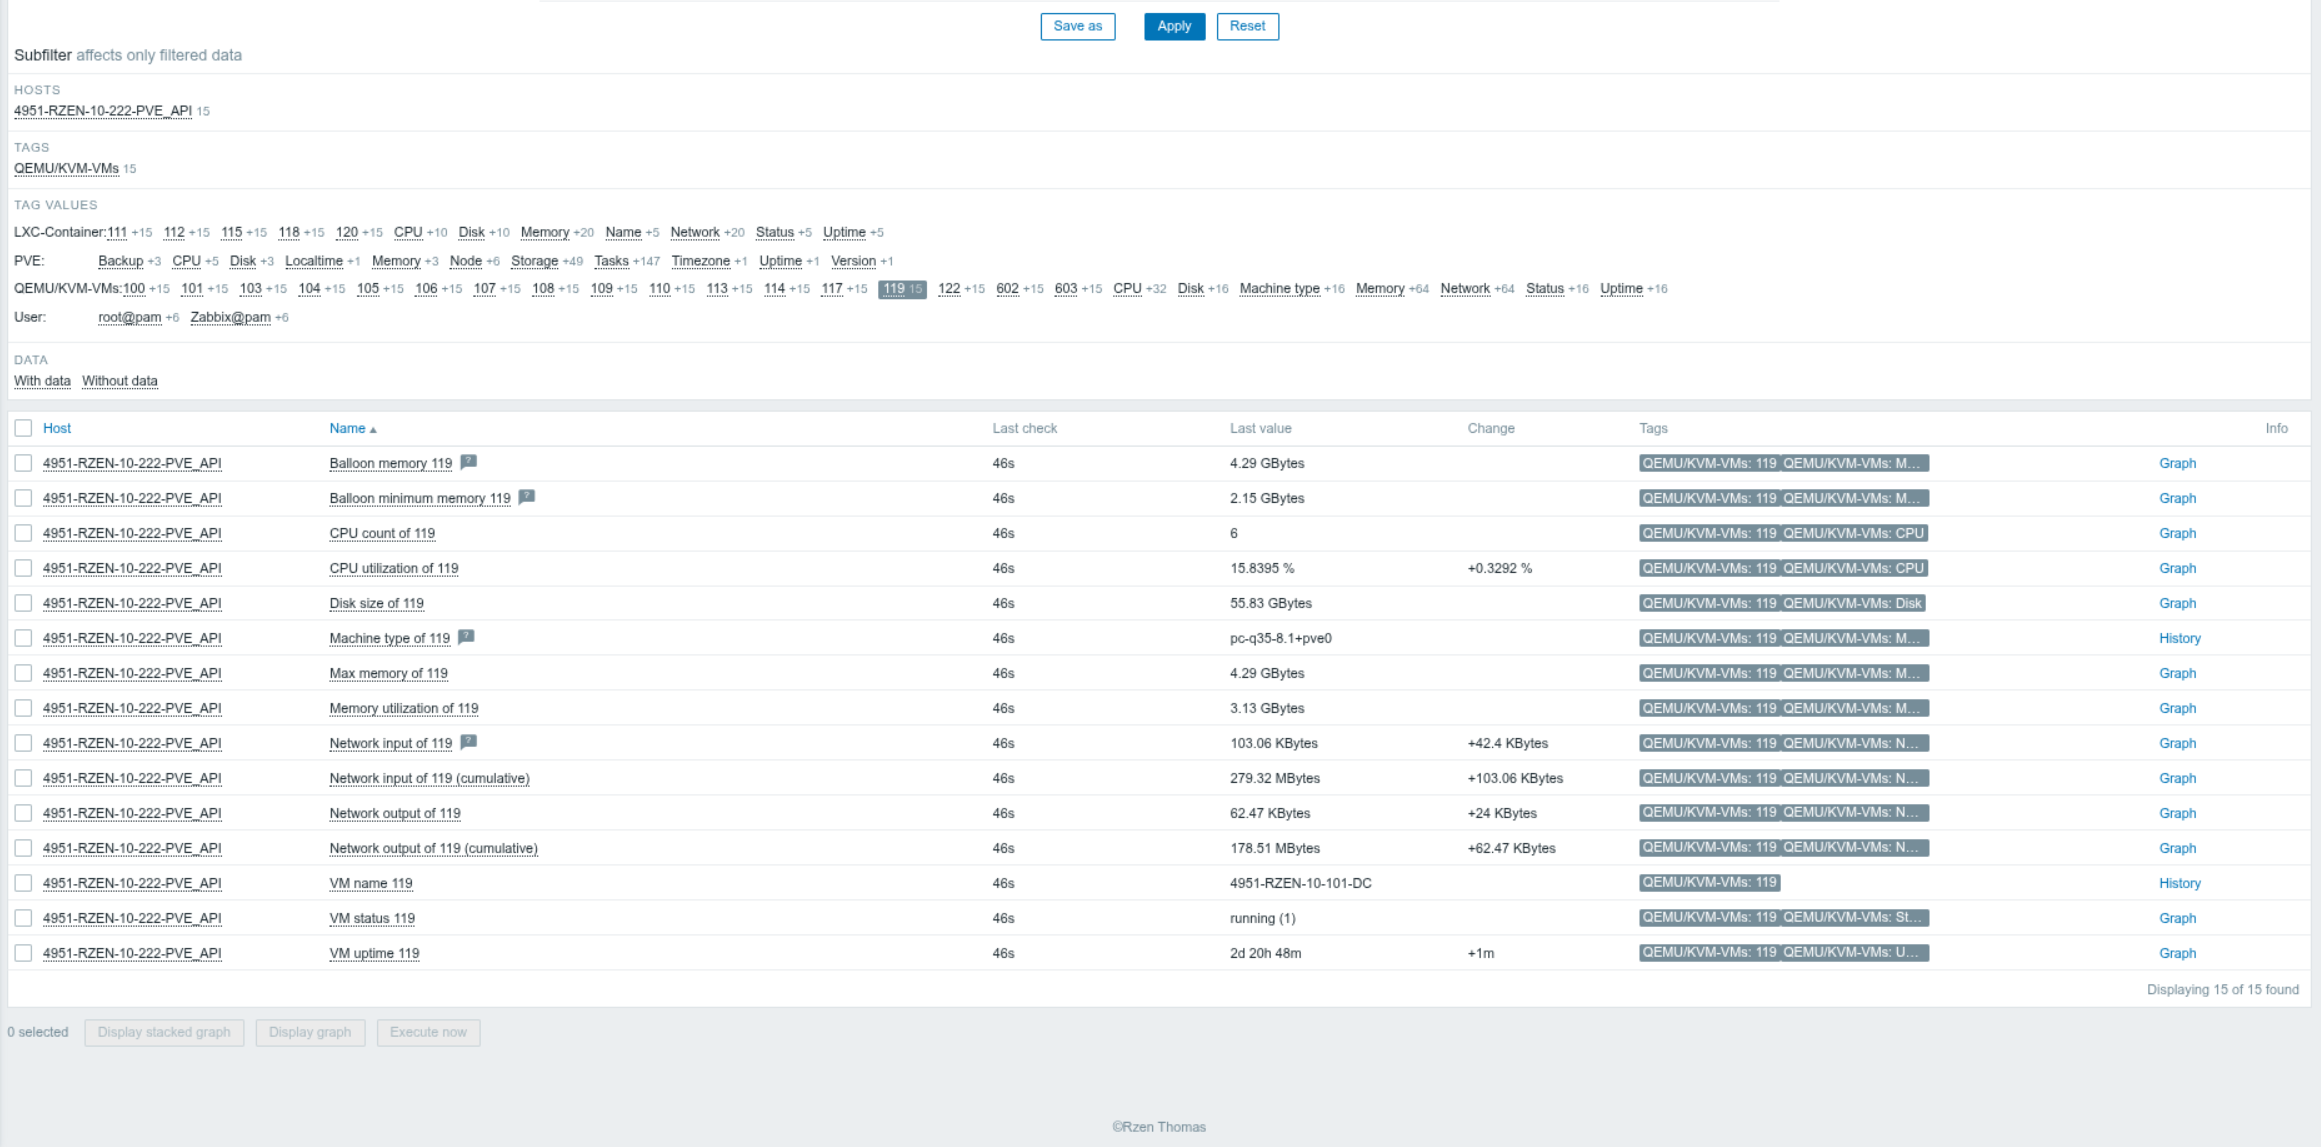Click the Disk tag in Disk size row
2321x1147 pixels.
[1853, 603]
